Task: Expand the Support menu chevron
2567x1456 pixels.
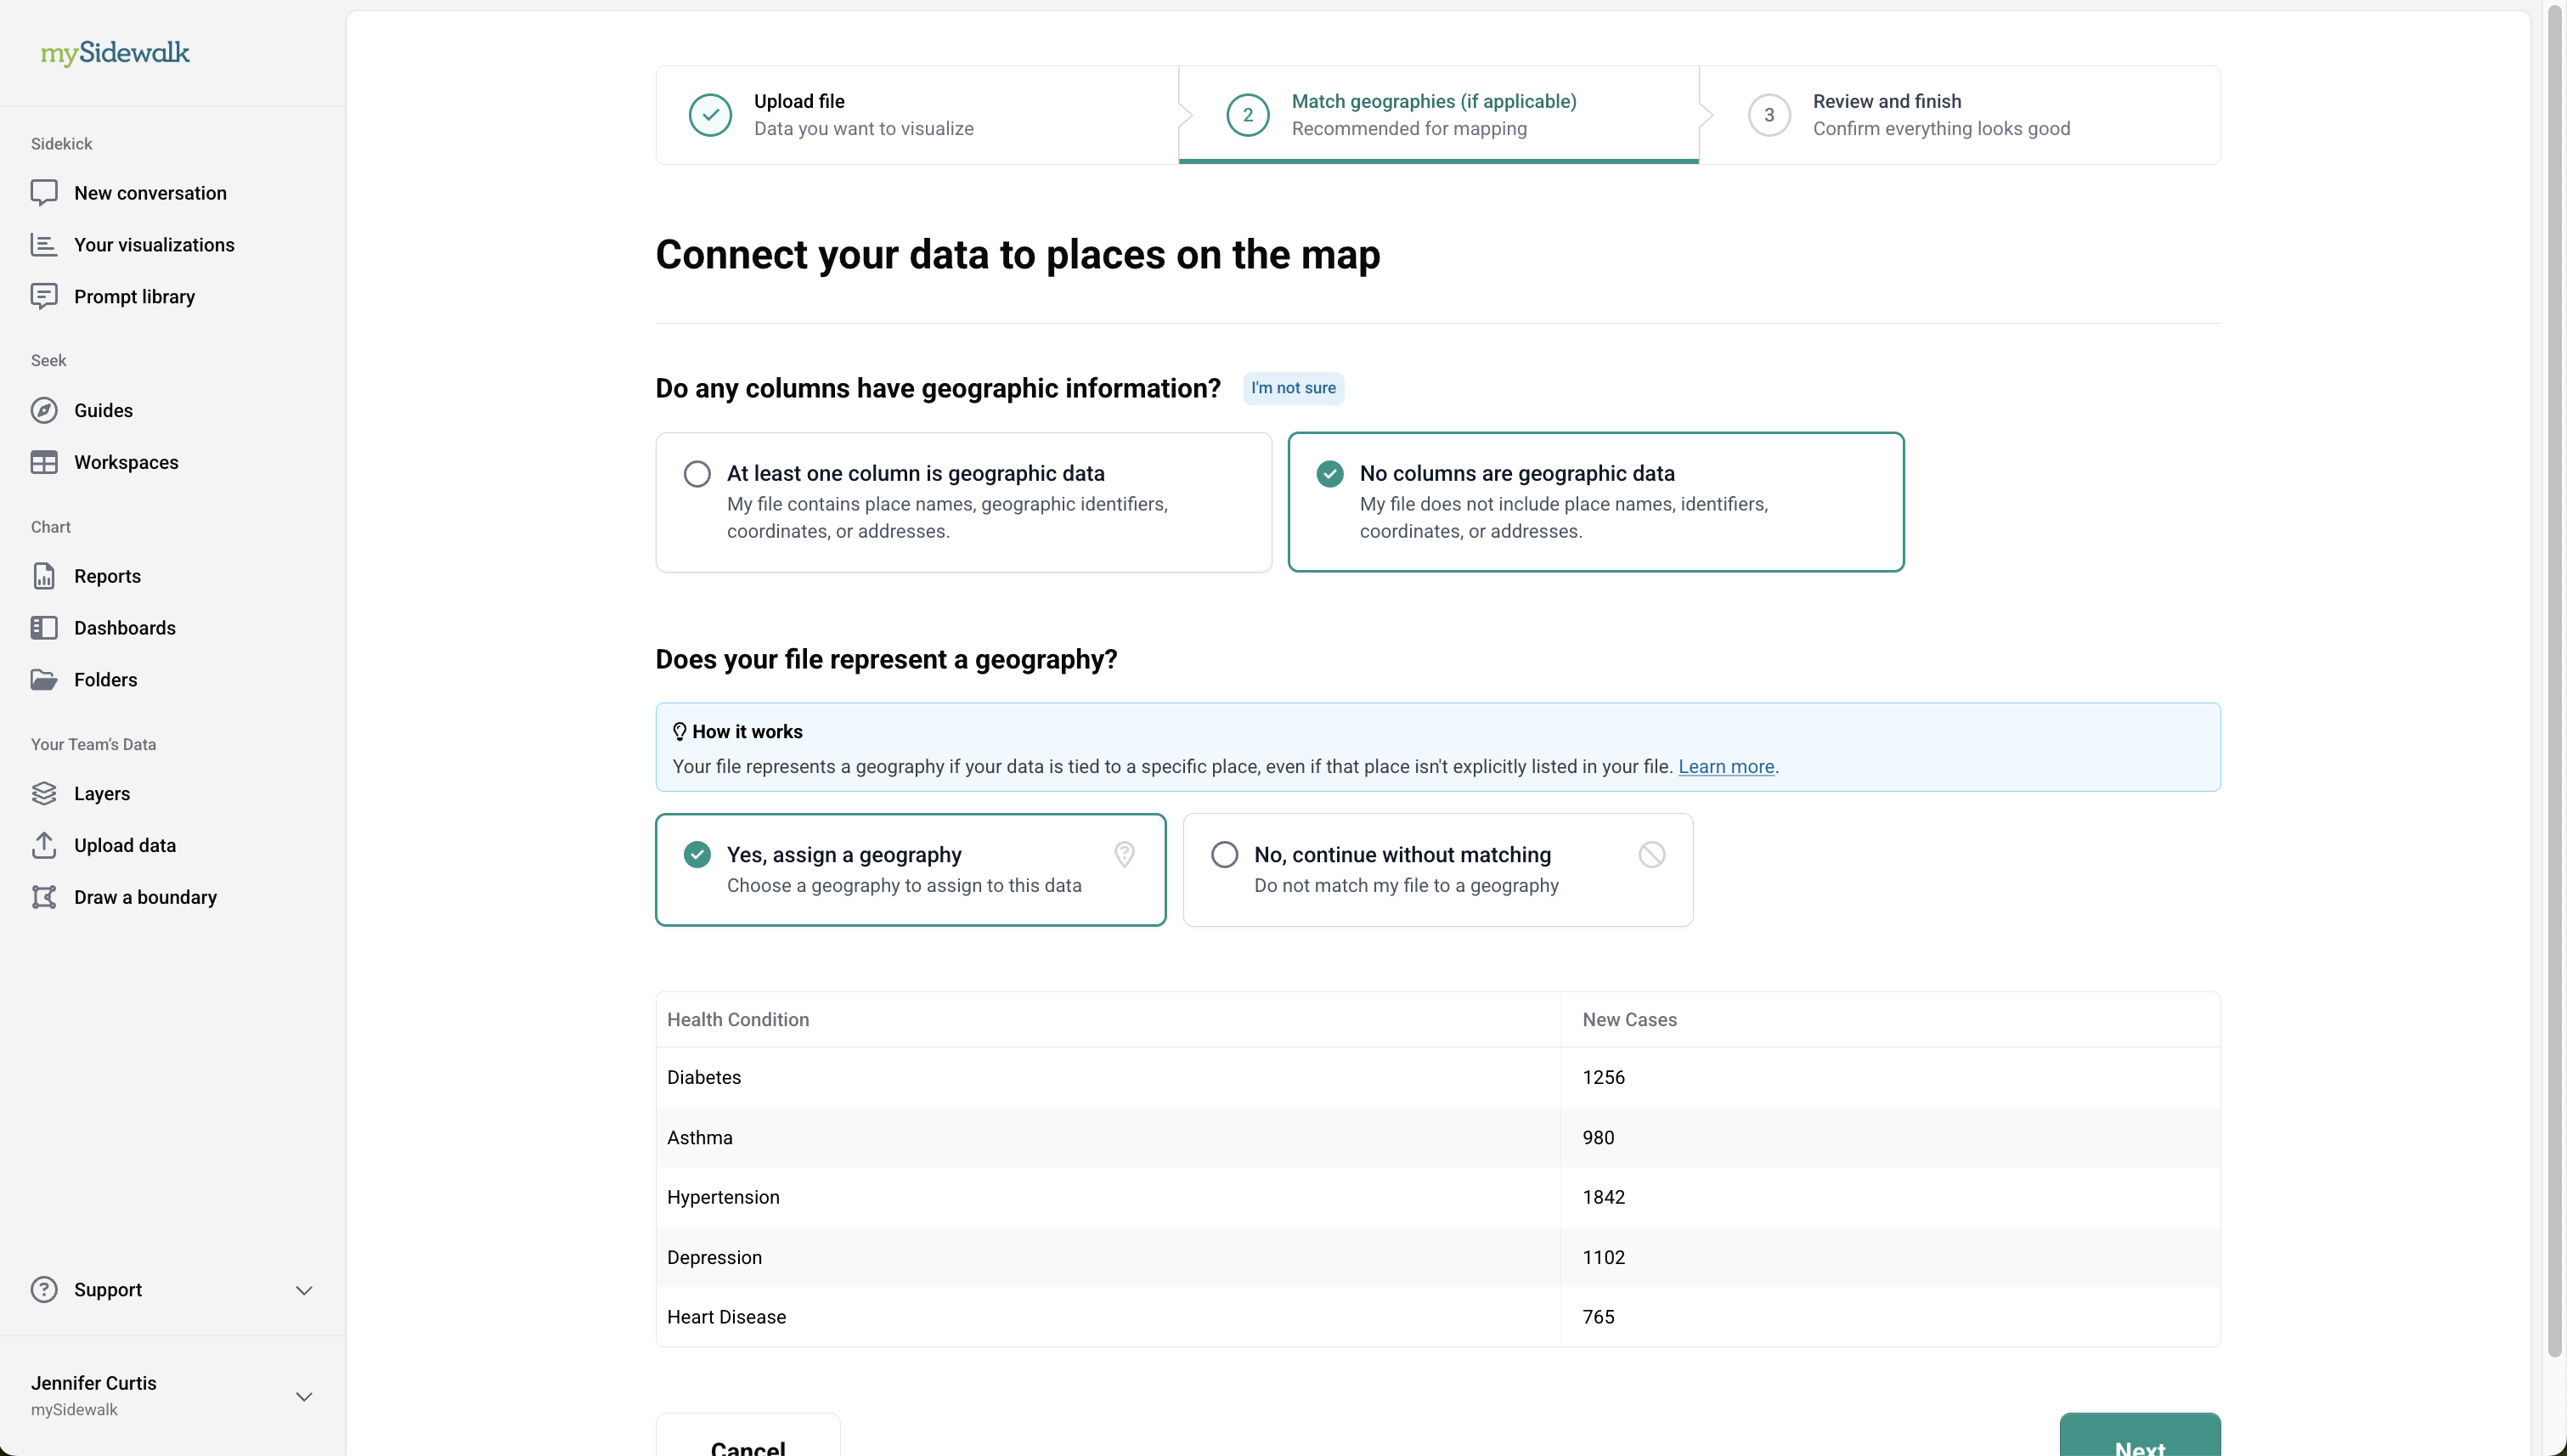Action: [x=304, y=1290]
